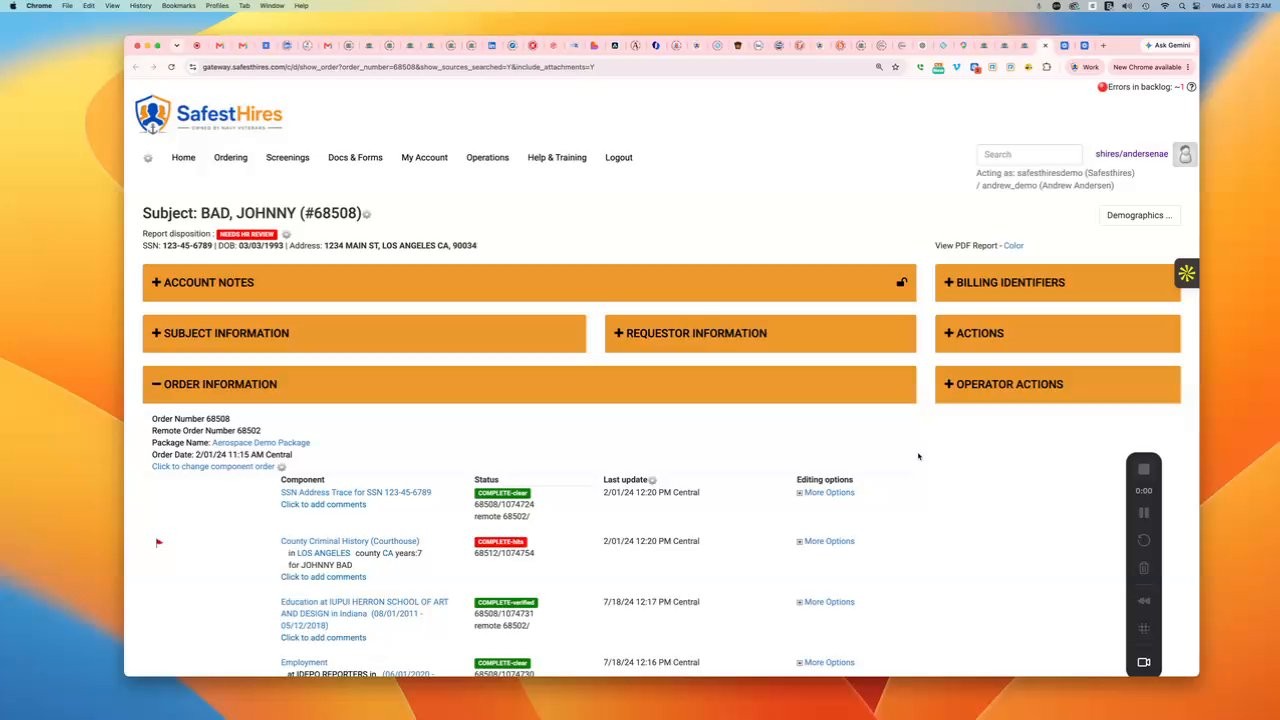Click the Search input field
This screenshot has width=1280, height=720.
1029,155
